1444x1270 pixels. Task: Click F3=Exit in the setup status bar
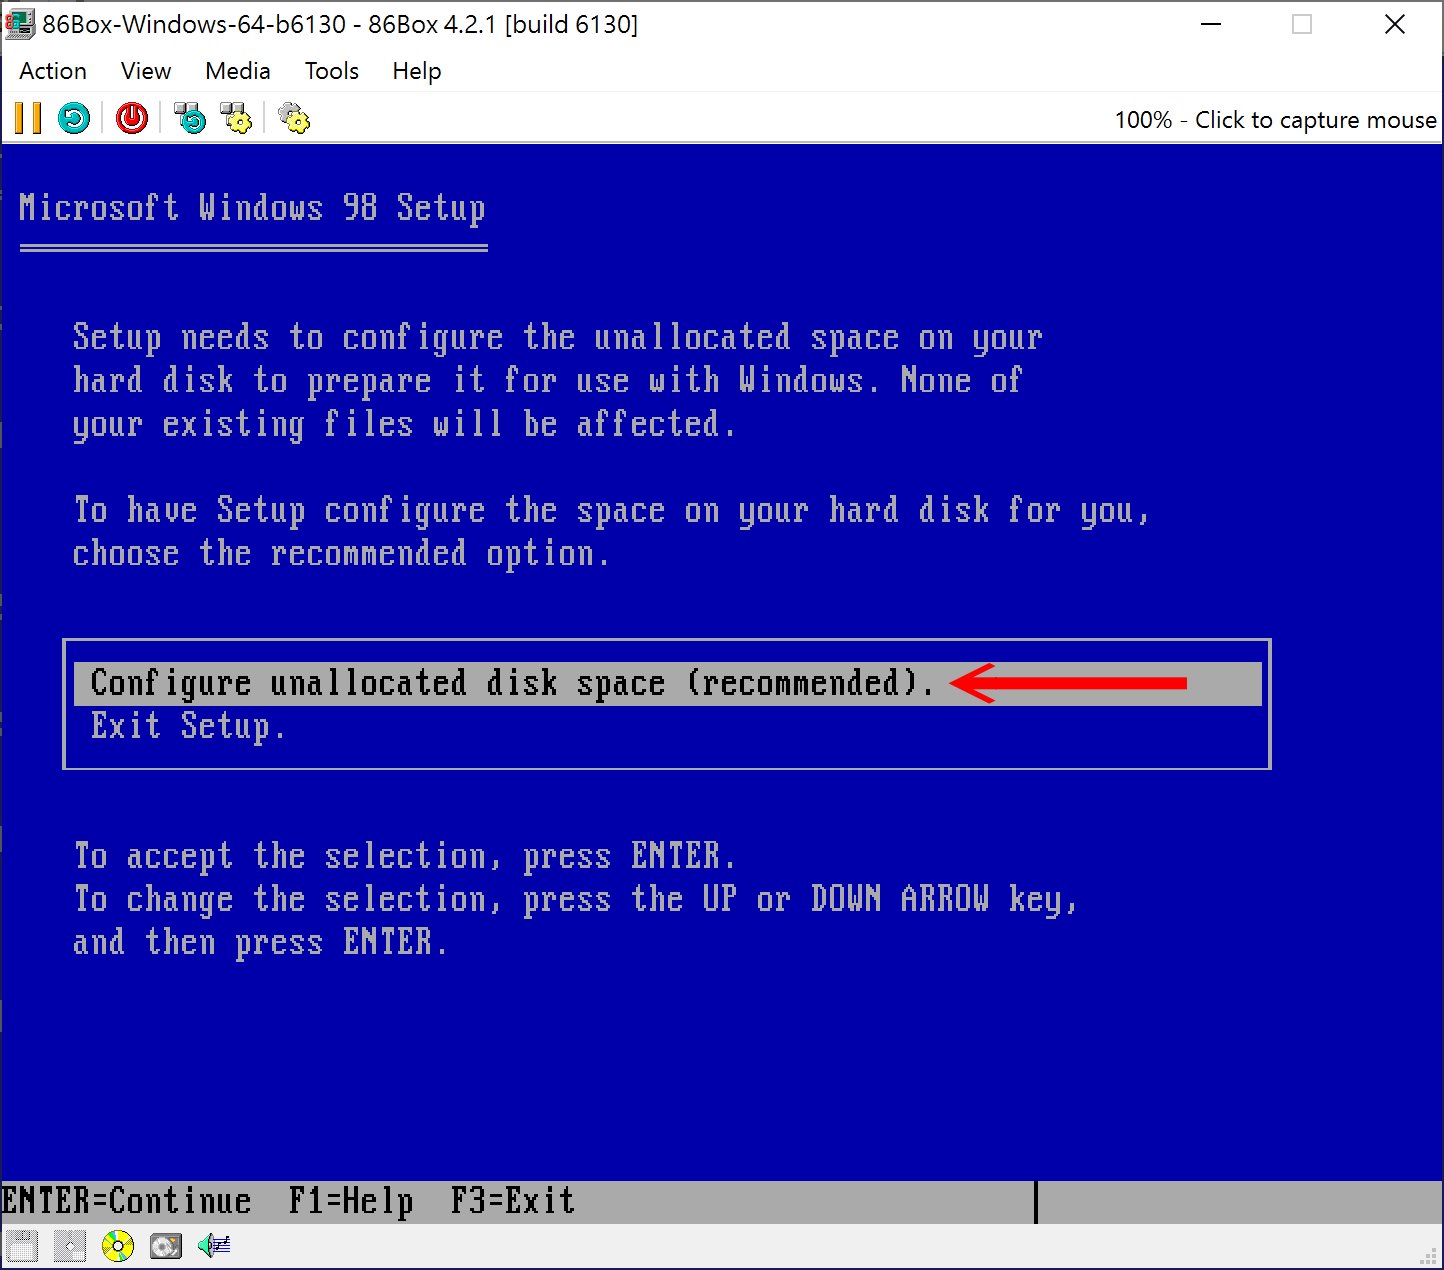pyautogui.click(x=513, y=1201)
